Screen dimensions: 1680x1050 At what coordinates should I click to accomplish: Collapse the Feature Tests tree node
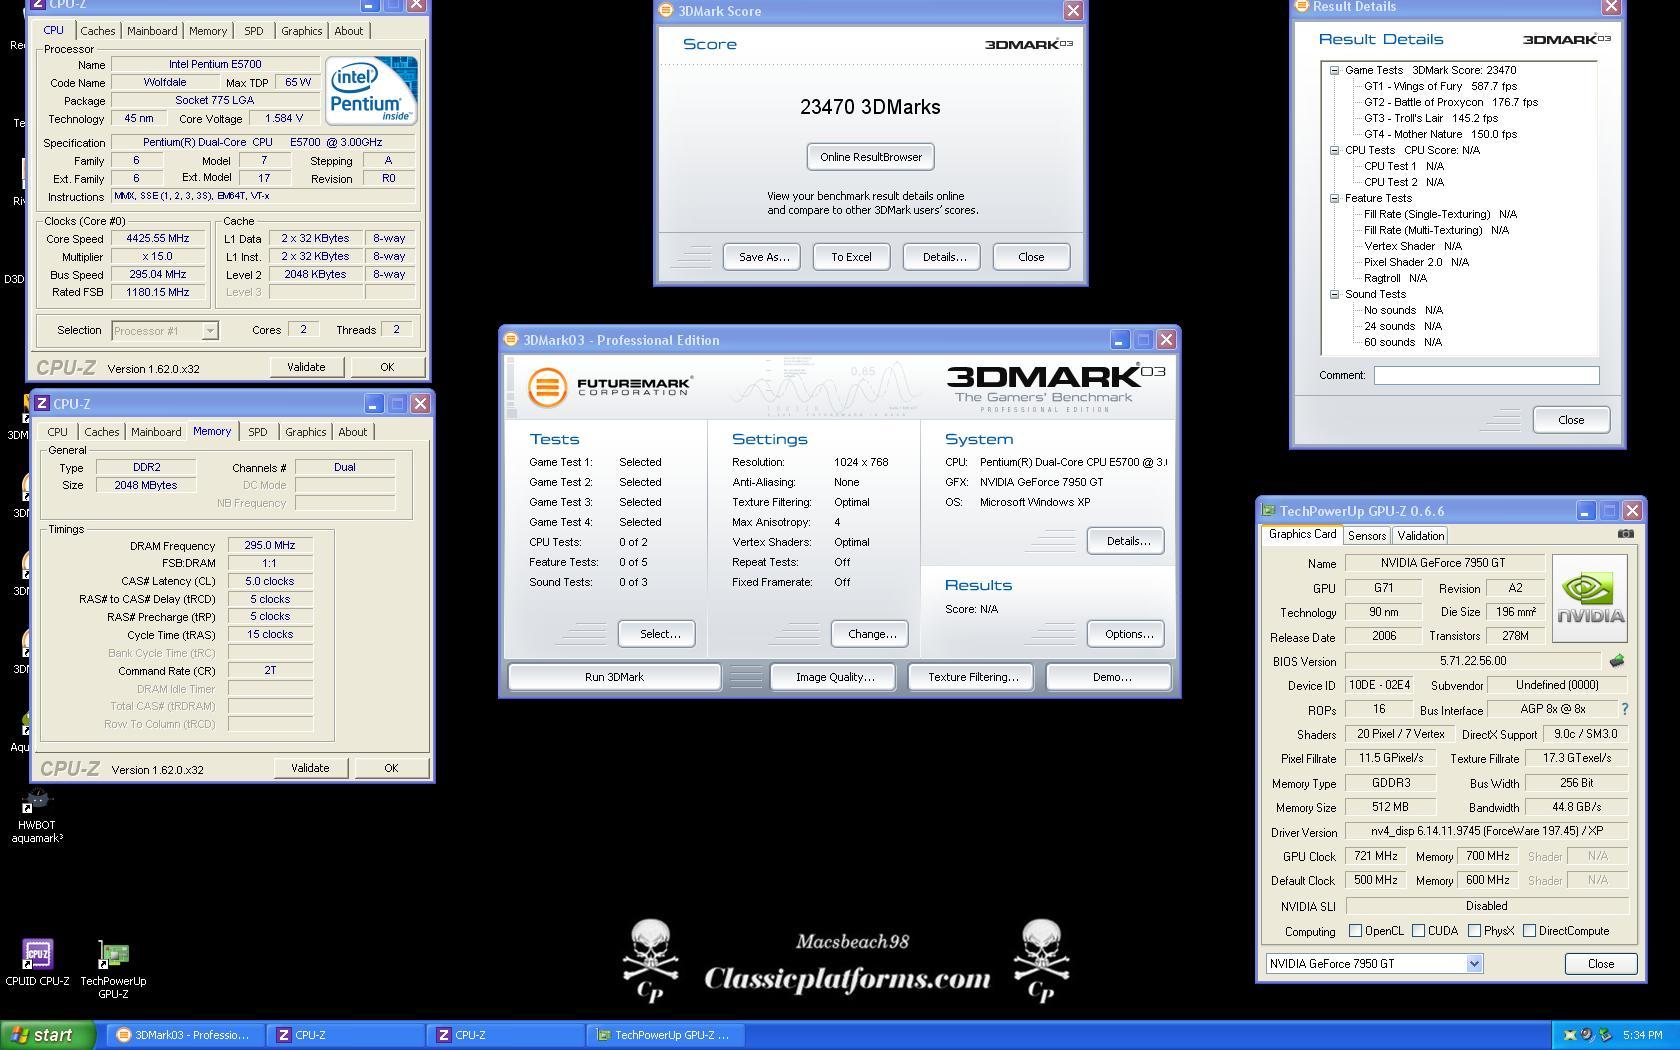[x=1334, y=198]
